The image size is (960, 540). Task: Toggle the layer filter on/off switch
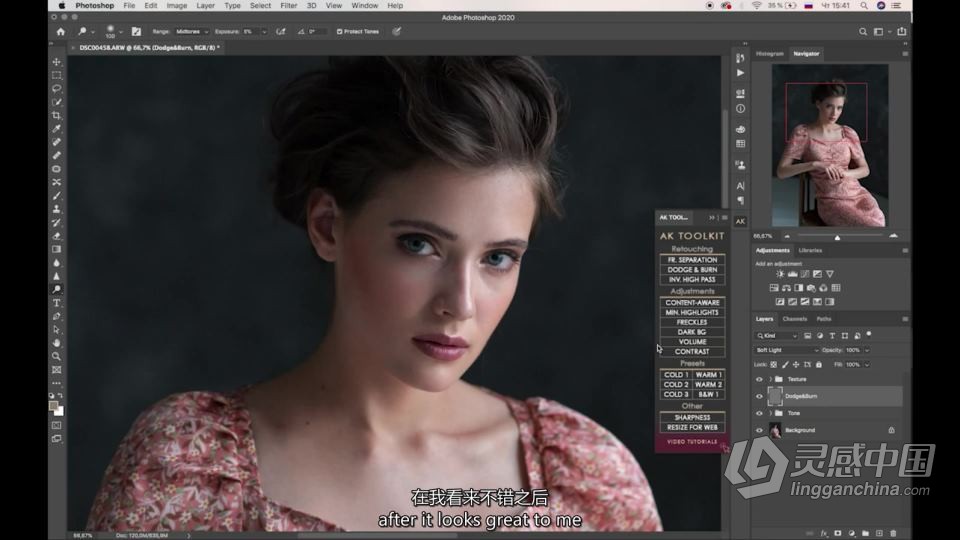point(869,334)
